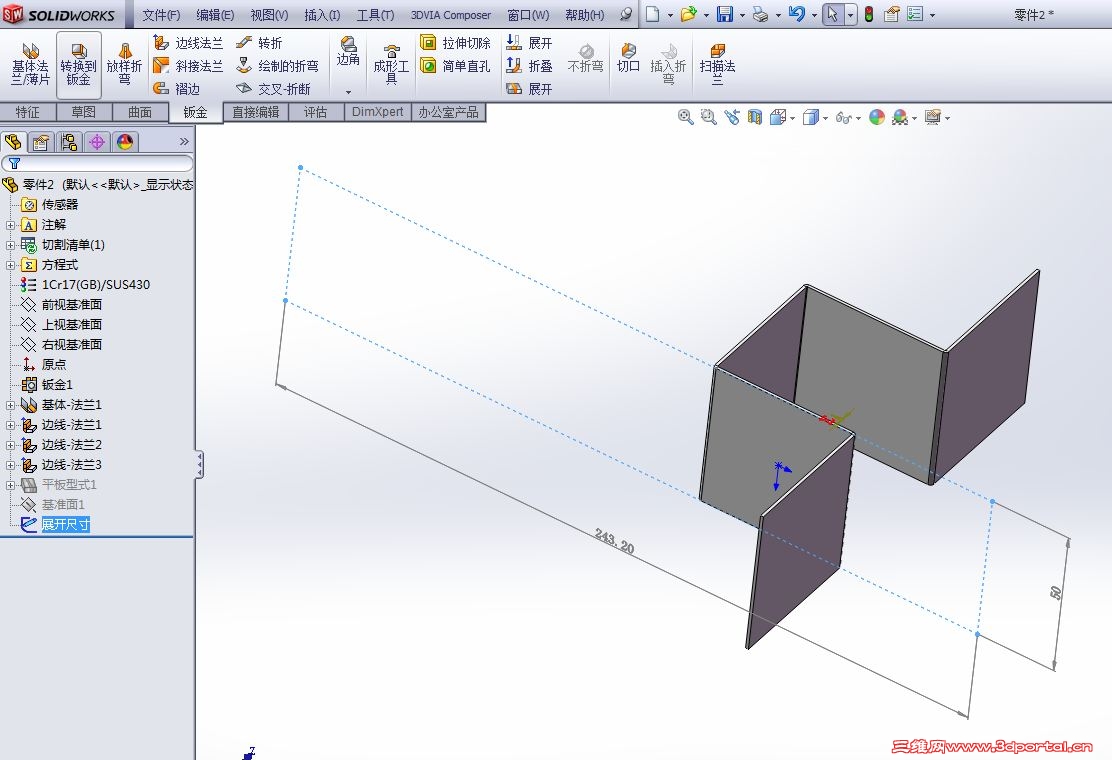This screenshot has width=1112, height=760.
Task: Select material 1Cr17(GB)/SUS430 in tree
Action: tap(96, 284)
